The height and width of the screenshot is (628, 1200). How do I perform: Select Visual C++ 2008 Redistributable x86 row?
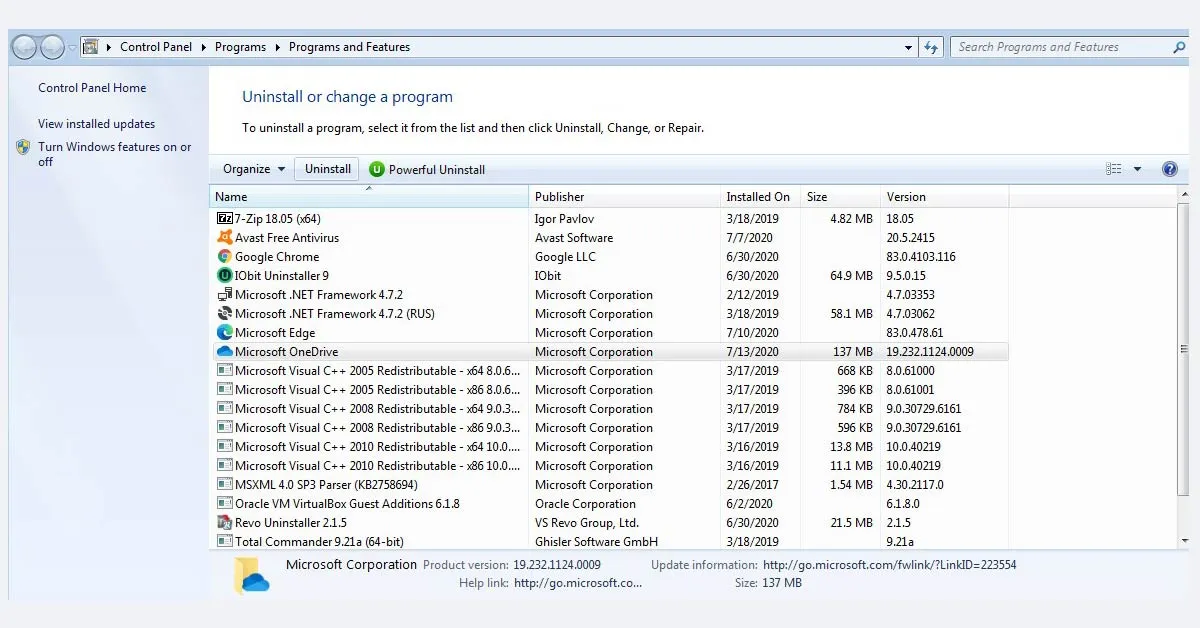pos(610,427)
